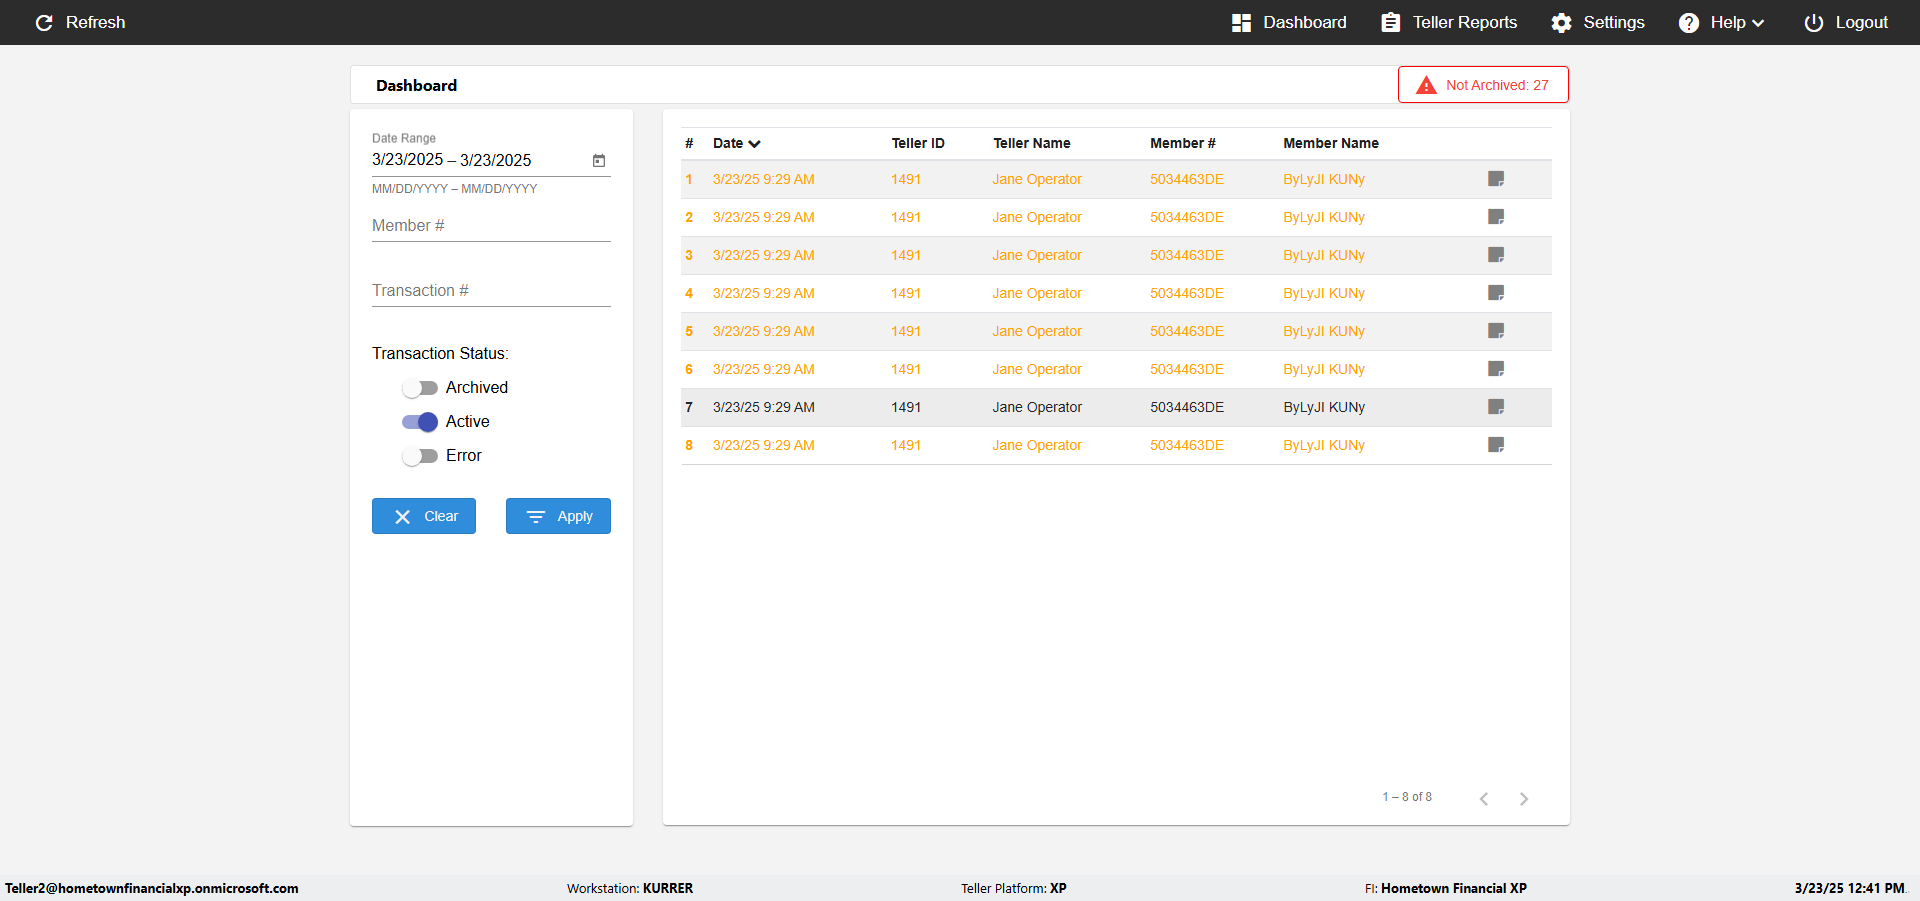Image resolution: width=1920 pixels, height=901 pixels.
Task: Toggle the Date column sort arrow
Action: 754,144
